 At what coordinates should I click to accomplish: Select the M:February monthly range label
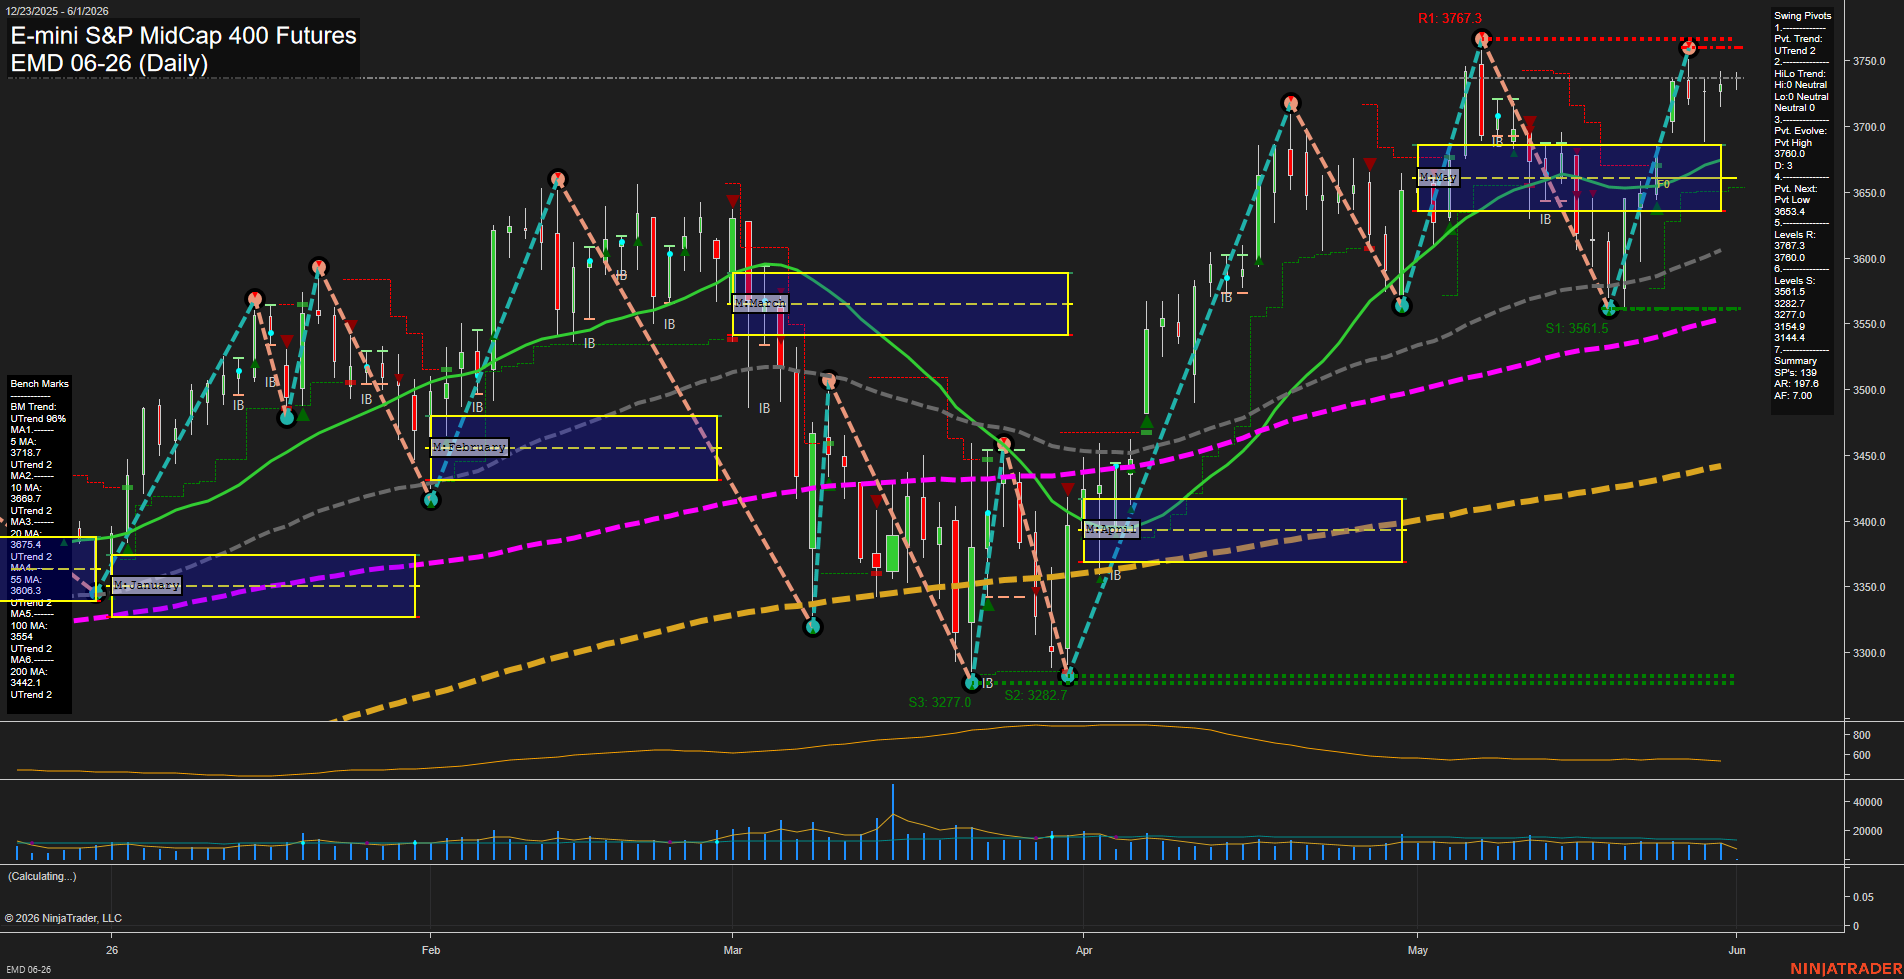[470, 447]
